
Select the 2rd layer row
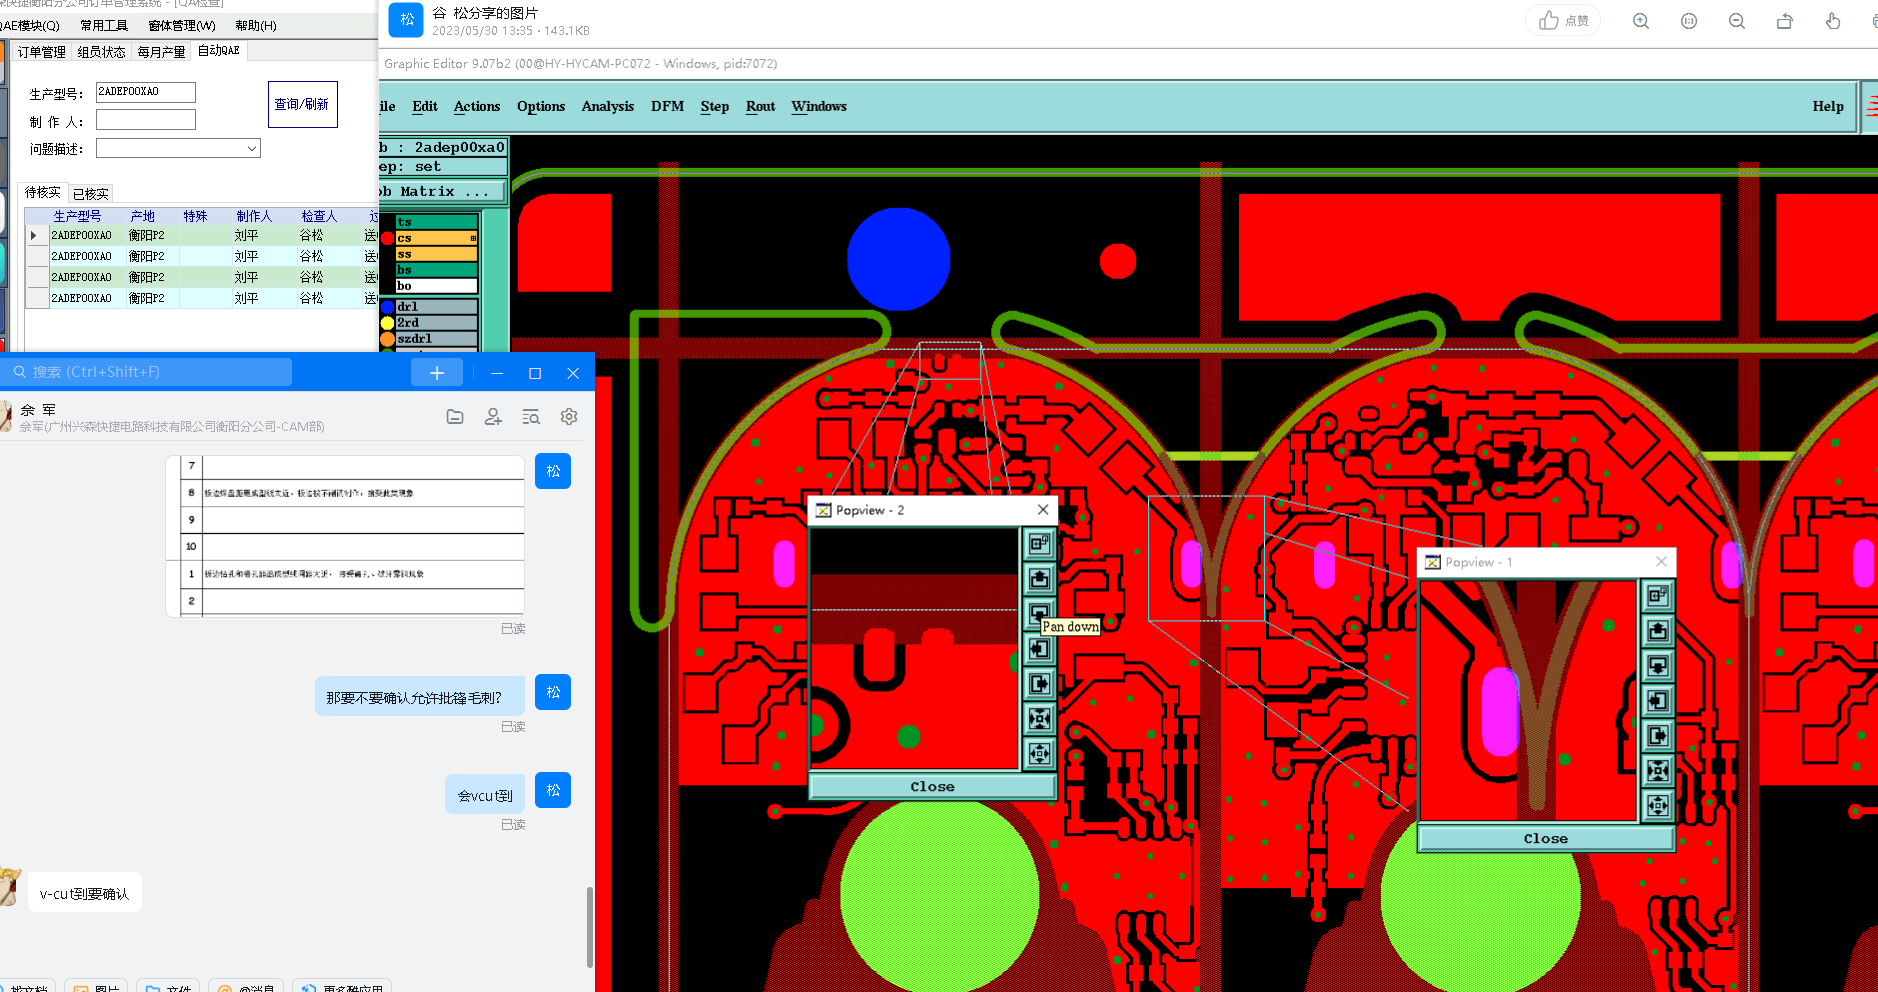(437, 323)
